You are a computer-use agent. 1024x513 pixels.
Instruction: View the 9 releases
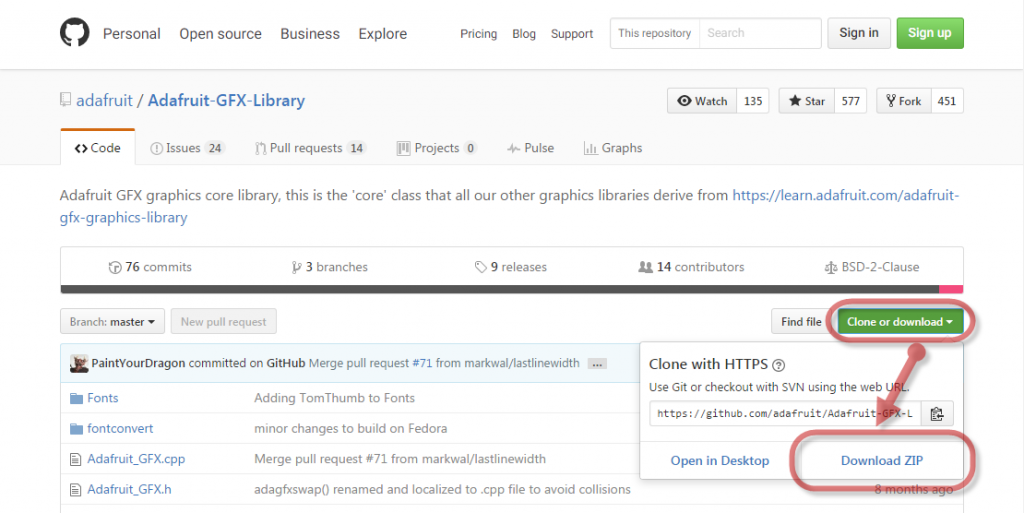point(511,267)
